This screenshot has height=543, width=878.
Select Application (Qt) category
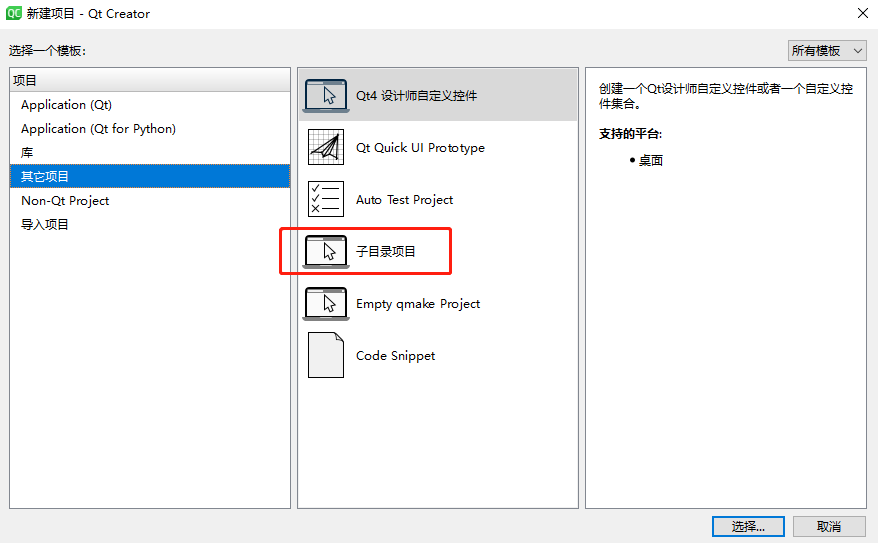pos(150,105)
